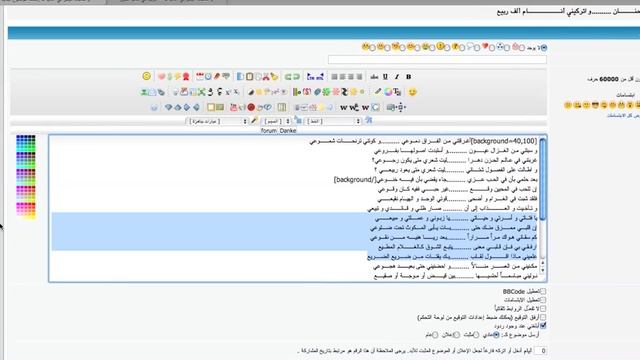Click right-to-left text direction icon
The image size is (640, 360).
click(320, 76)
